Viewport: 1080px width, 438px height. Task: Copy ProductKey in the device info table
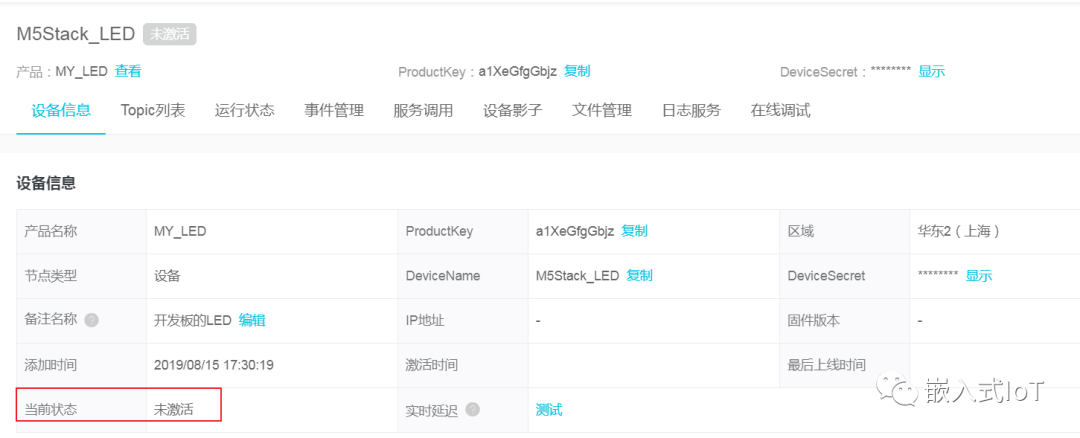click(635, 231)
